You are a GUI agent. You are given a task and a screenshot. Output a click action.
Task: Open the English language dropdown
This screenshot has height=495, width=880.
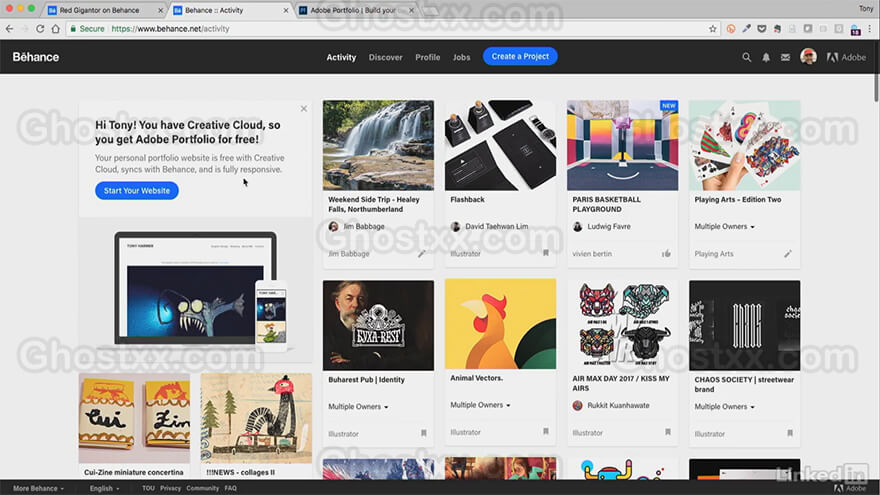click(104, 488)
